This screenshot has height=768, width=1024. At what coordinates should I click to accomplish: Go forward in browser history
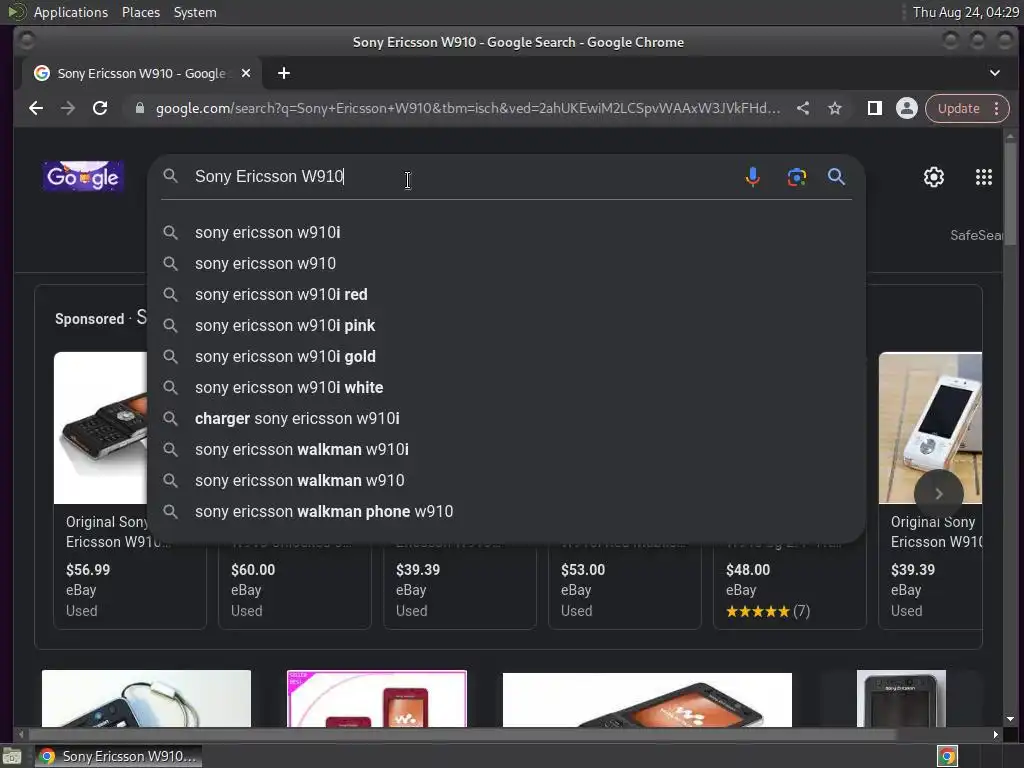point(68,108)
